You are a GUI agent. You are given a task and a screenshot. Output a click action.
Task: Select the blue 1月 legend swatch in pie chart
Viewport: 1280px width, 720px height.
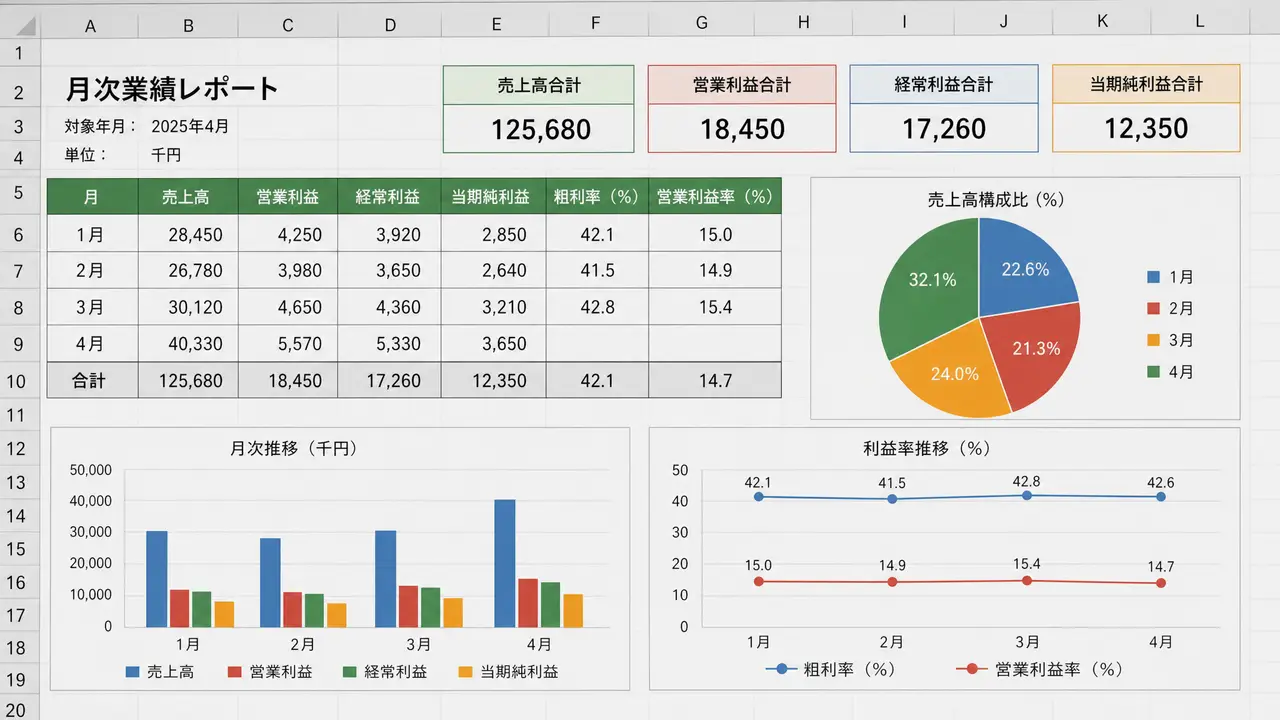coord(1154,277)
